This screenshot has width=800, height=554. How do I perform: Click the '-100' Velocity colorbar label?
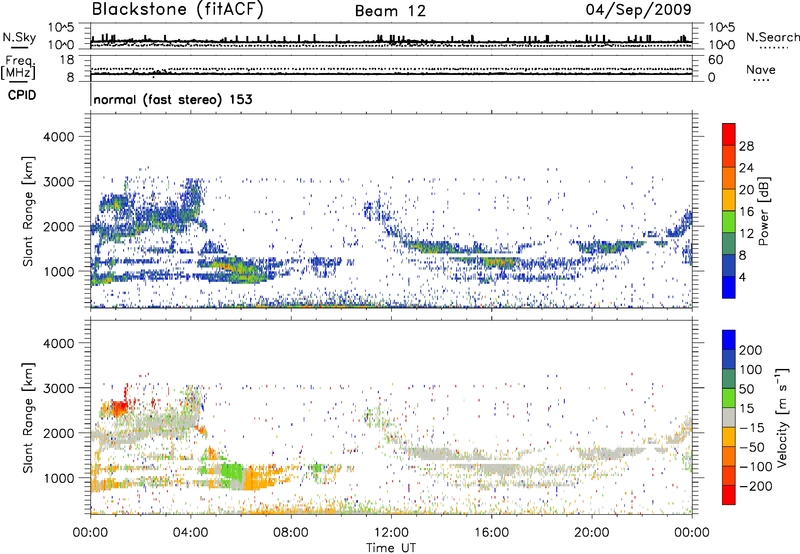755,467
